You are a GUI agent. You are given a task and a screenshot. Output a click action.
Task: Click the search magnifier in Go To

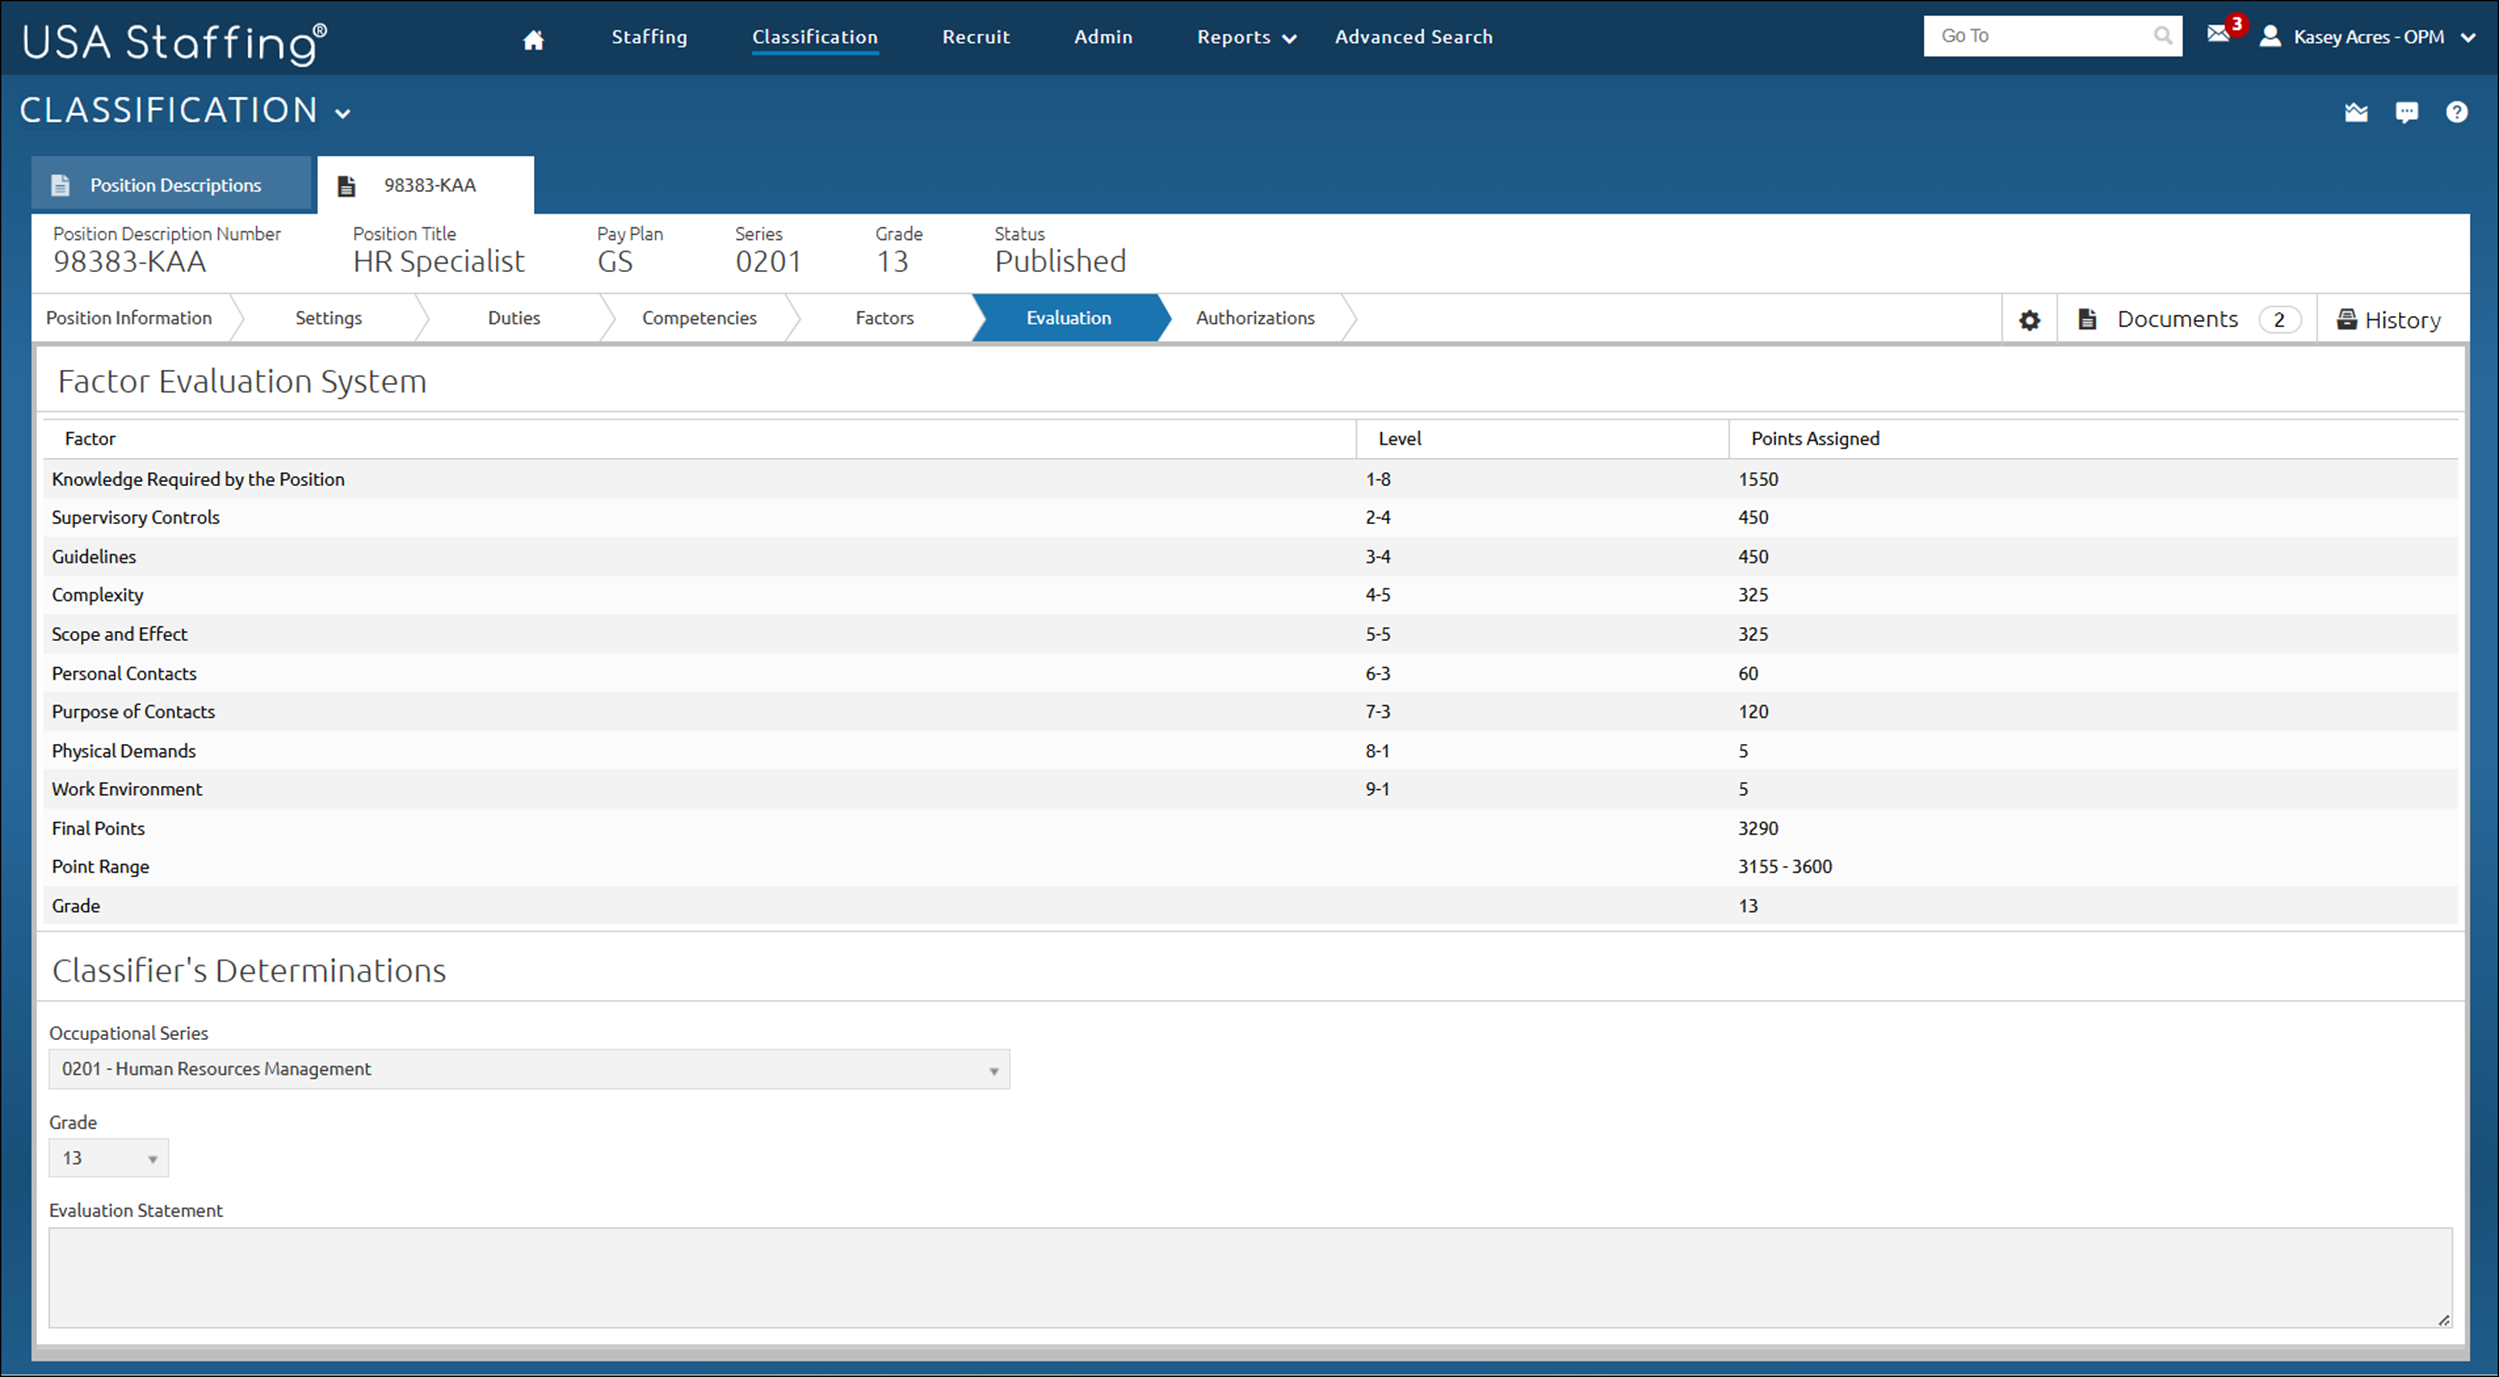(2162, 36)
